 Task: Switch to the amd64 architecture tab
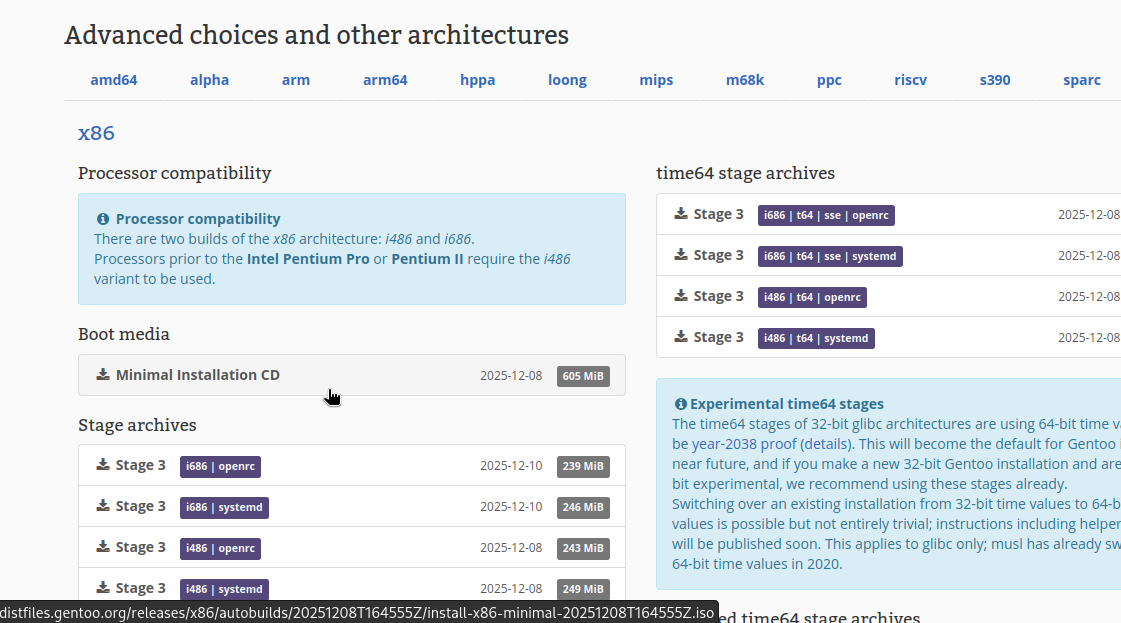click(x=114, y=80)
